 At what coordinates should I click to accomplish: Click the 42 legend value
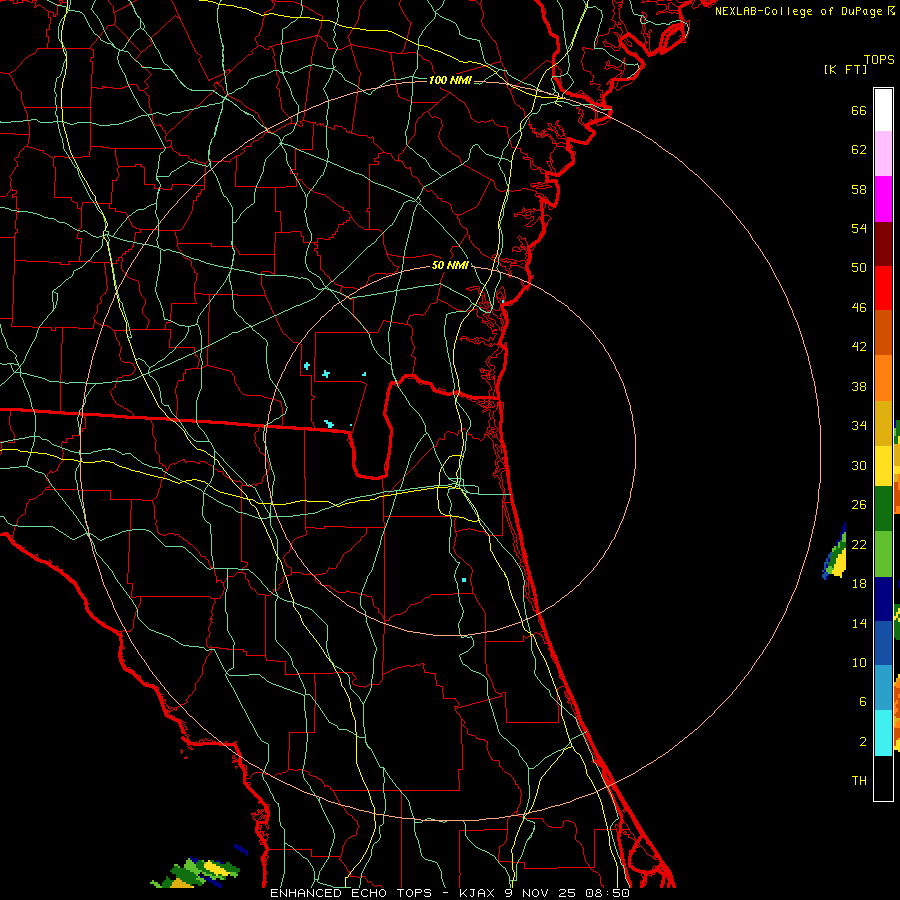pyautogui.click(x=859, y=347)
